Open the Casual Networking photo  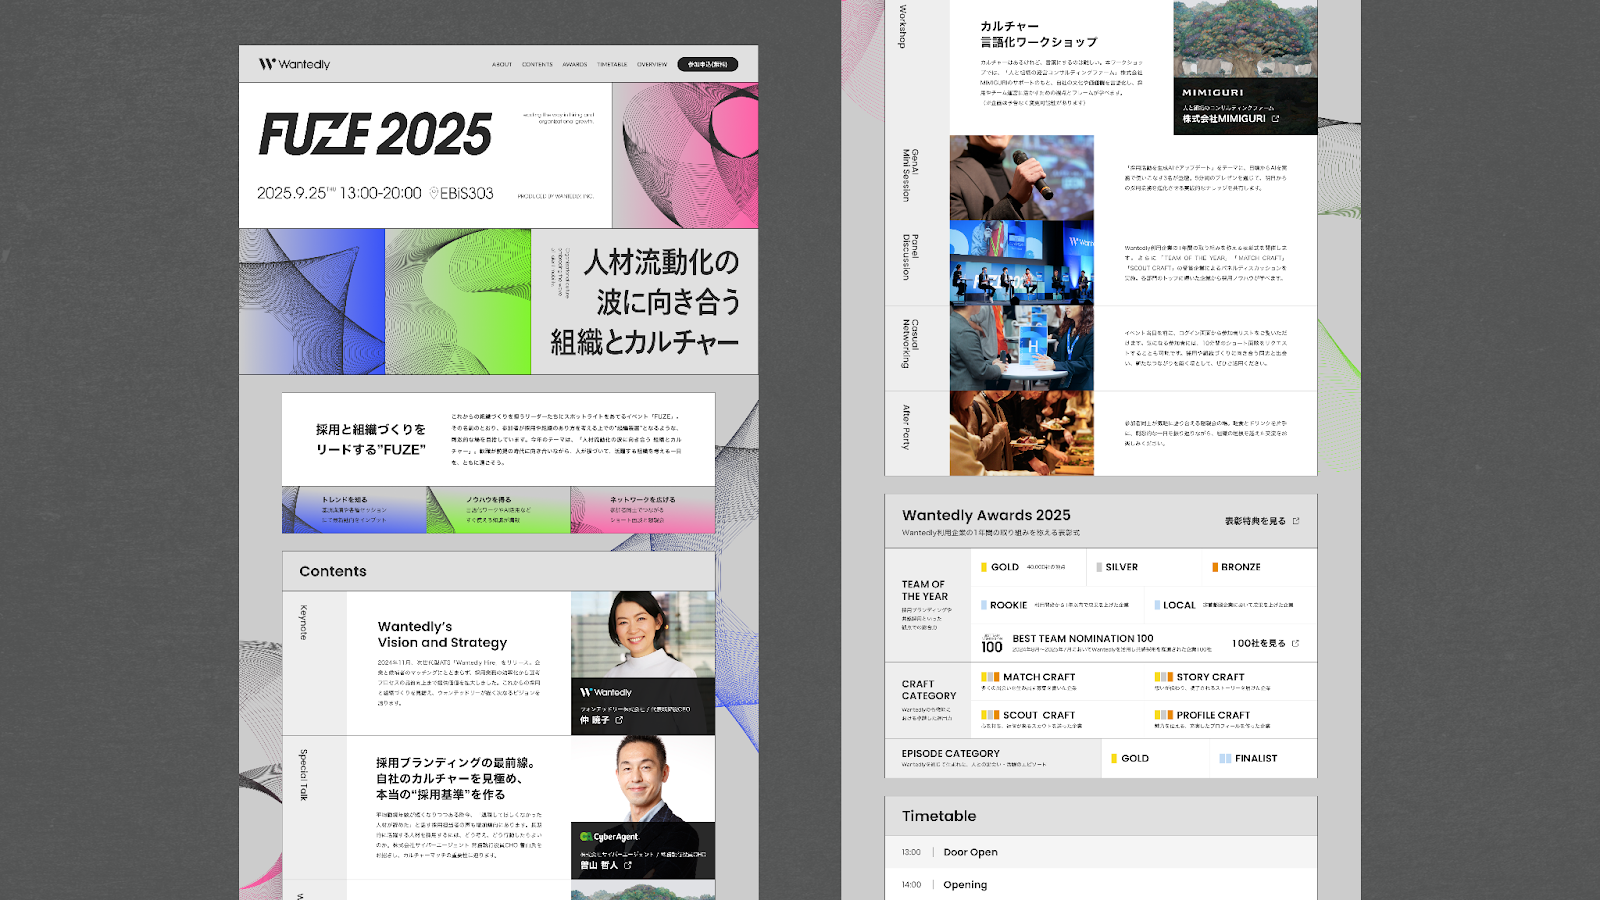(x=1021, y=348)
